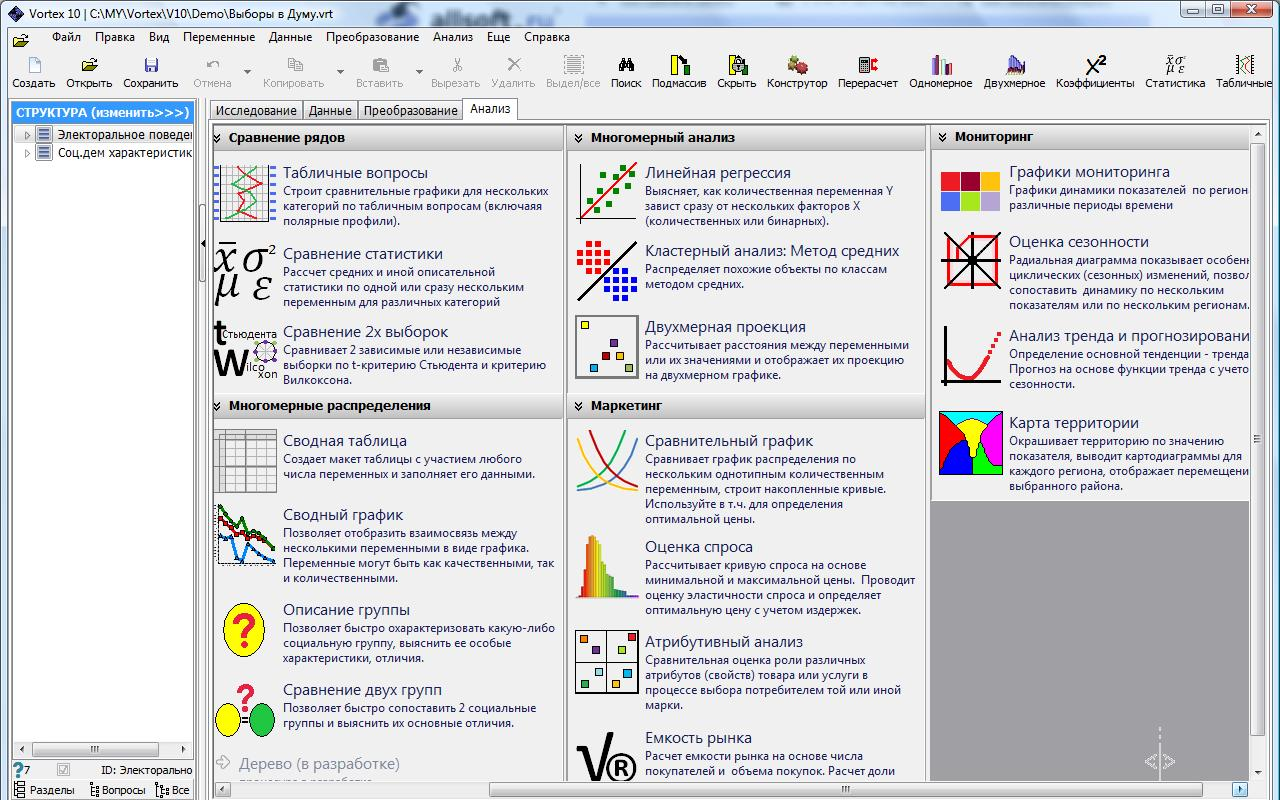Open the Подмассив tool
The height and width of the screenshot is (800, 1280).
[679, 66]
